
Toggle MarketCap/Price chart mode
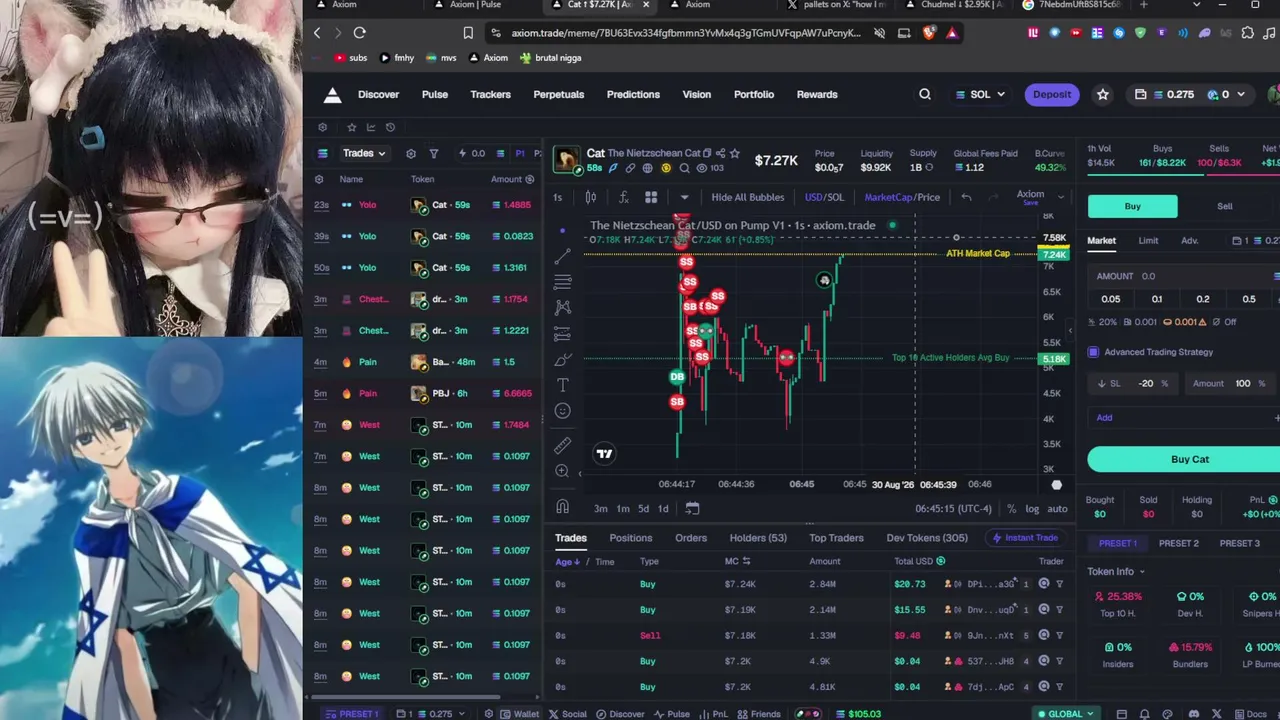coord(902,197)
